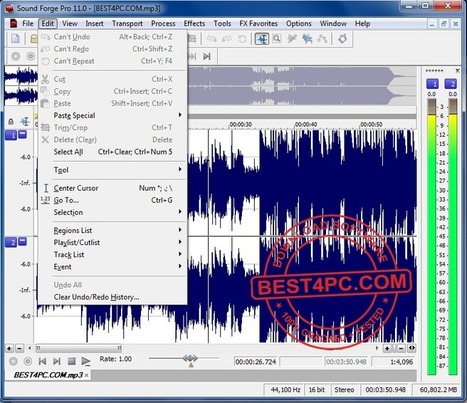Image resolution: width=467 pixels, height=403 pixels.
Task: Choose Select All from Edit menu
Action: pyautogui.click(x=113, y=152)
